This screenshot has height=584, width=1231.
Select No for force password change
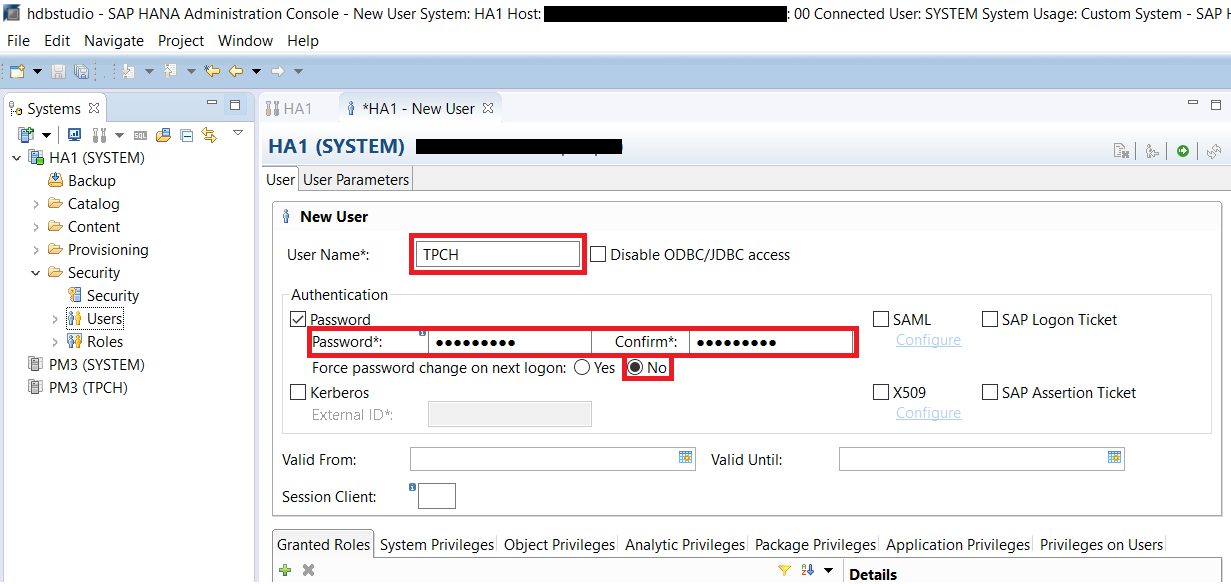click(x=635, y=368)
